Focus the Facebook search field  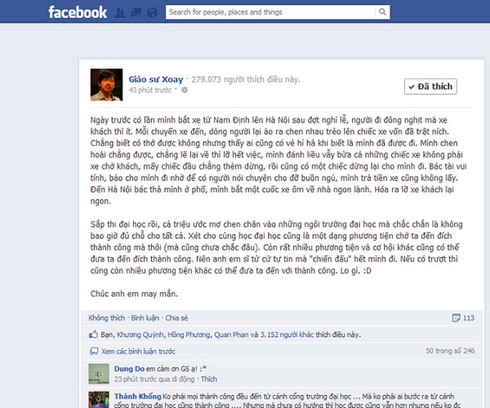point(270,12)
